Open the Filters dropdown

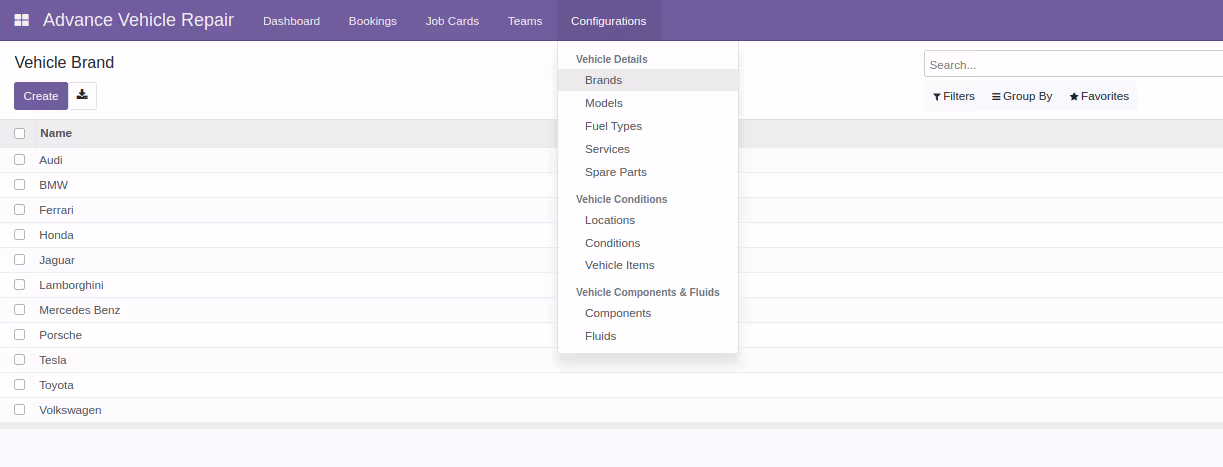point(953,96)
